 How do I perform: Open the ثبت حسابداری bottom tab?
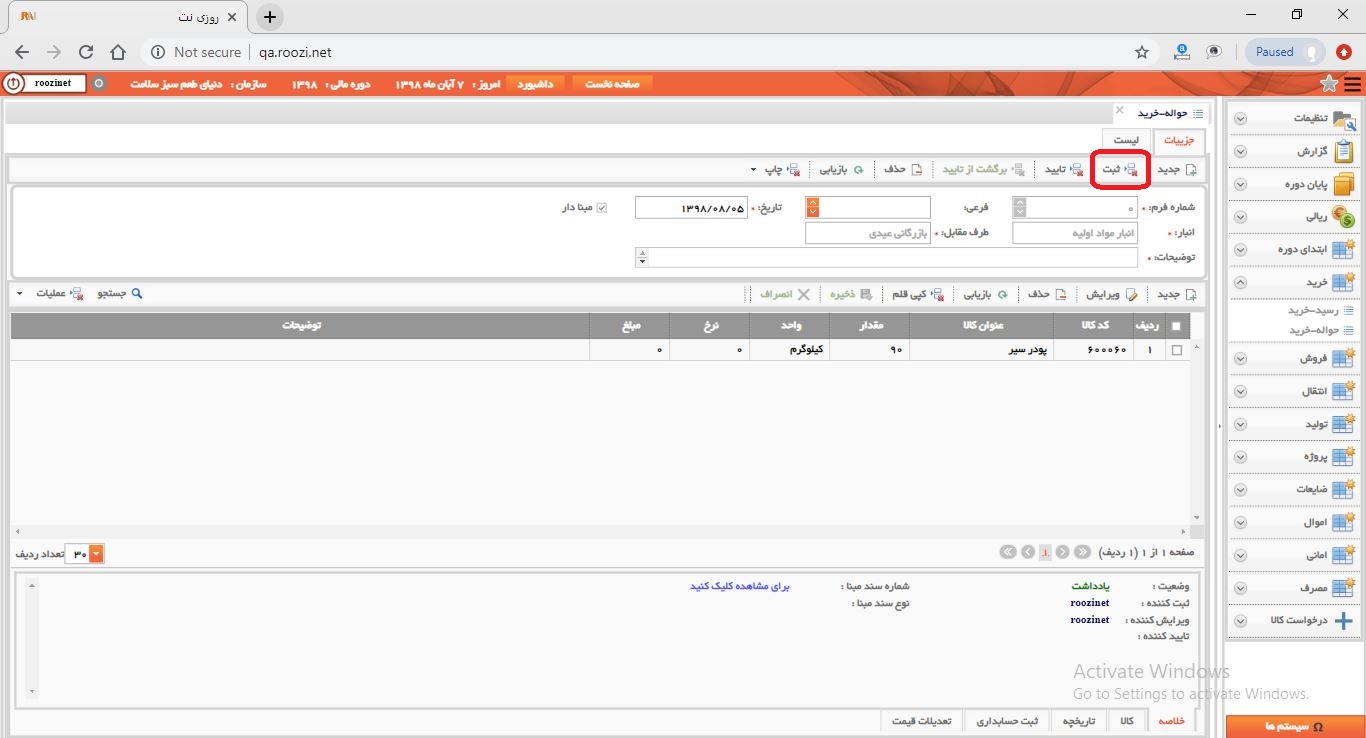pyautogui.click(x=1007, y=721)
